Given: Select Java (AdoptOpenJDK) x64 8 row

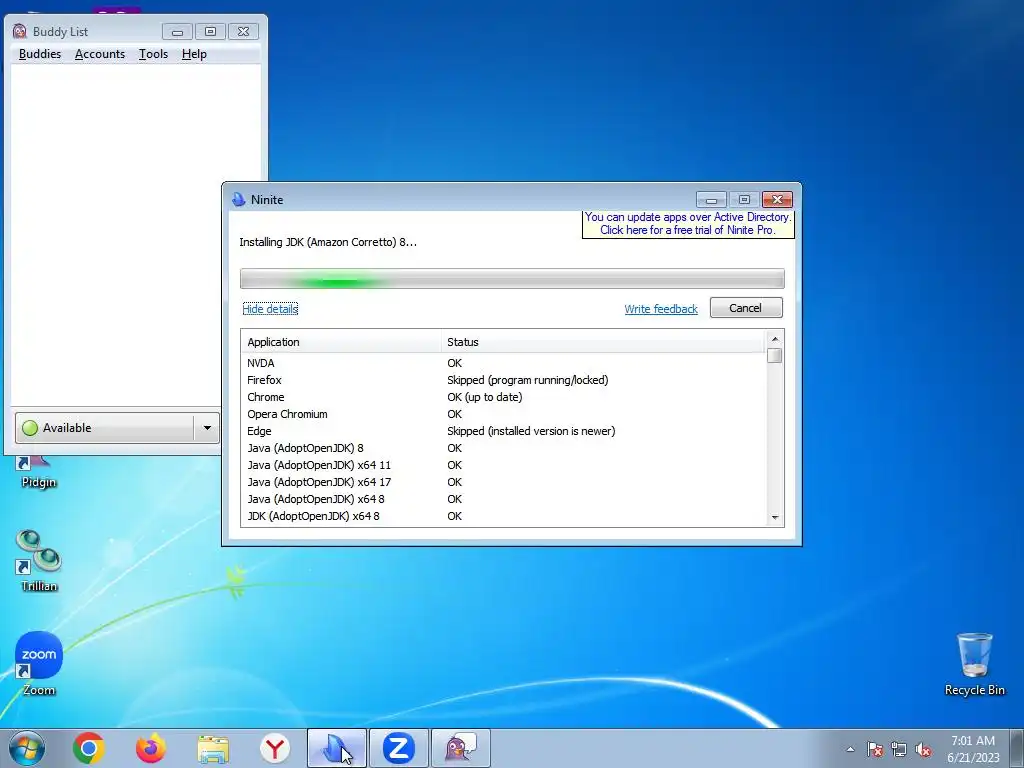Looking at the screenshot, I should point(503,499).
